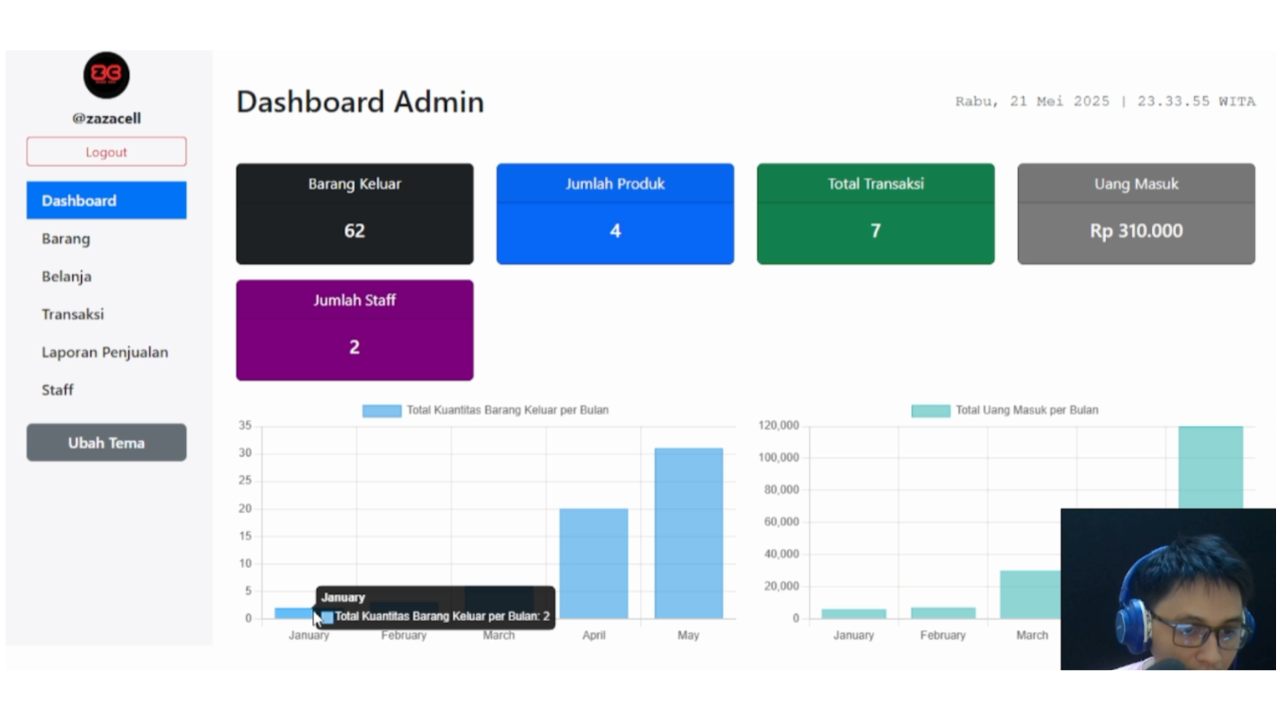Click the May bar in left chart

[688, 530]
